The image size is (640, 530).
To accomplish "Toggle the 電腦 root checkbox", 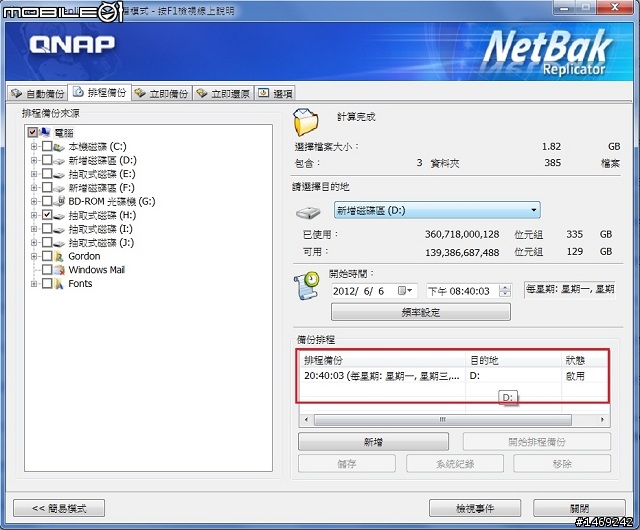I will 33,132.
